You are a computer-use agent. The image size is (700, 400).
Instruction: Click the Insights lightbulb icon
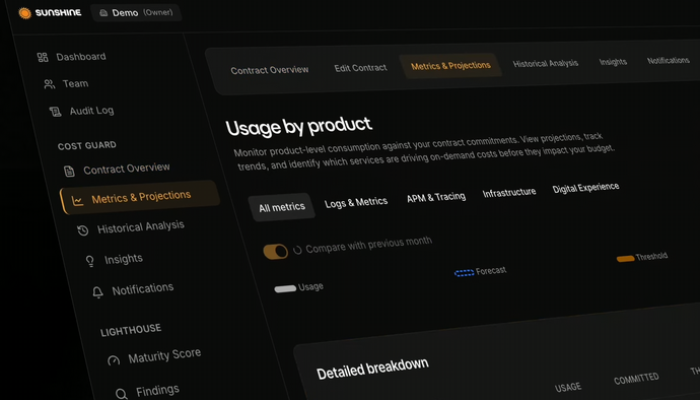tap(90, 261)
